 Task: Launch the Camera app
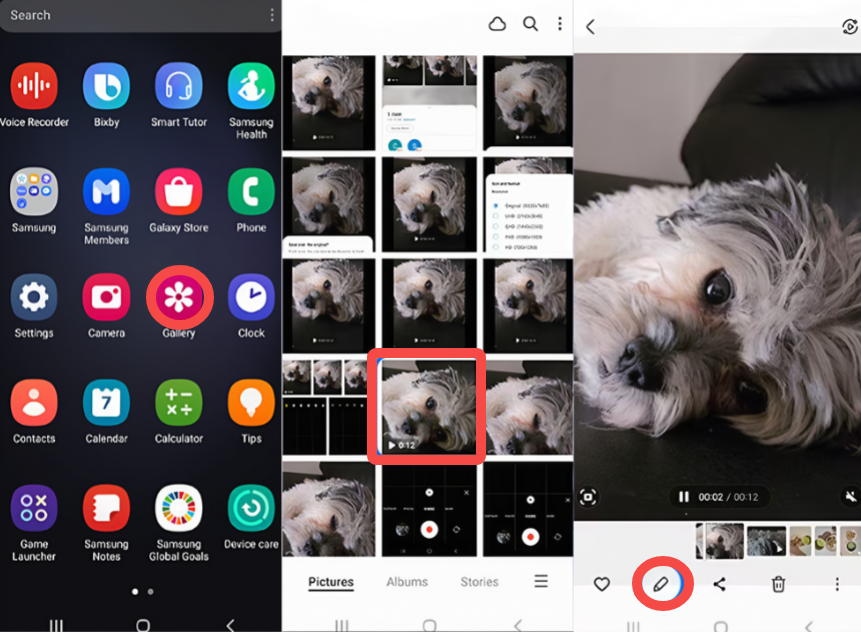[x=106, y=297]
